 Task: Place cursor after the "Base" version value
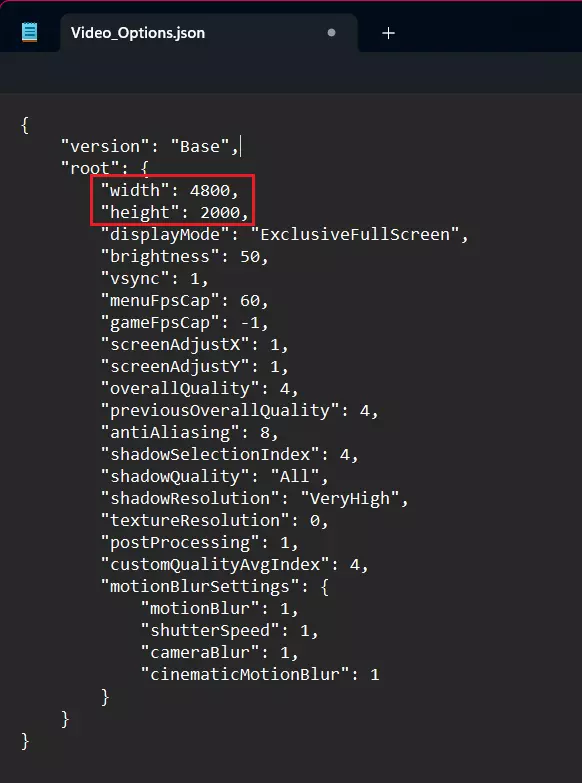tap(240, 147)
